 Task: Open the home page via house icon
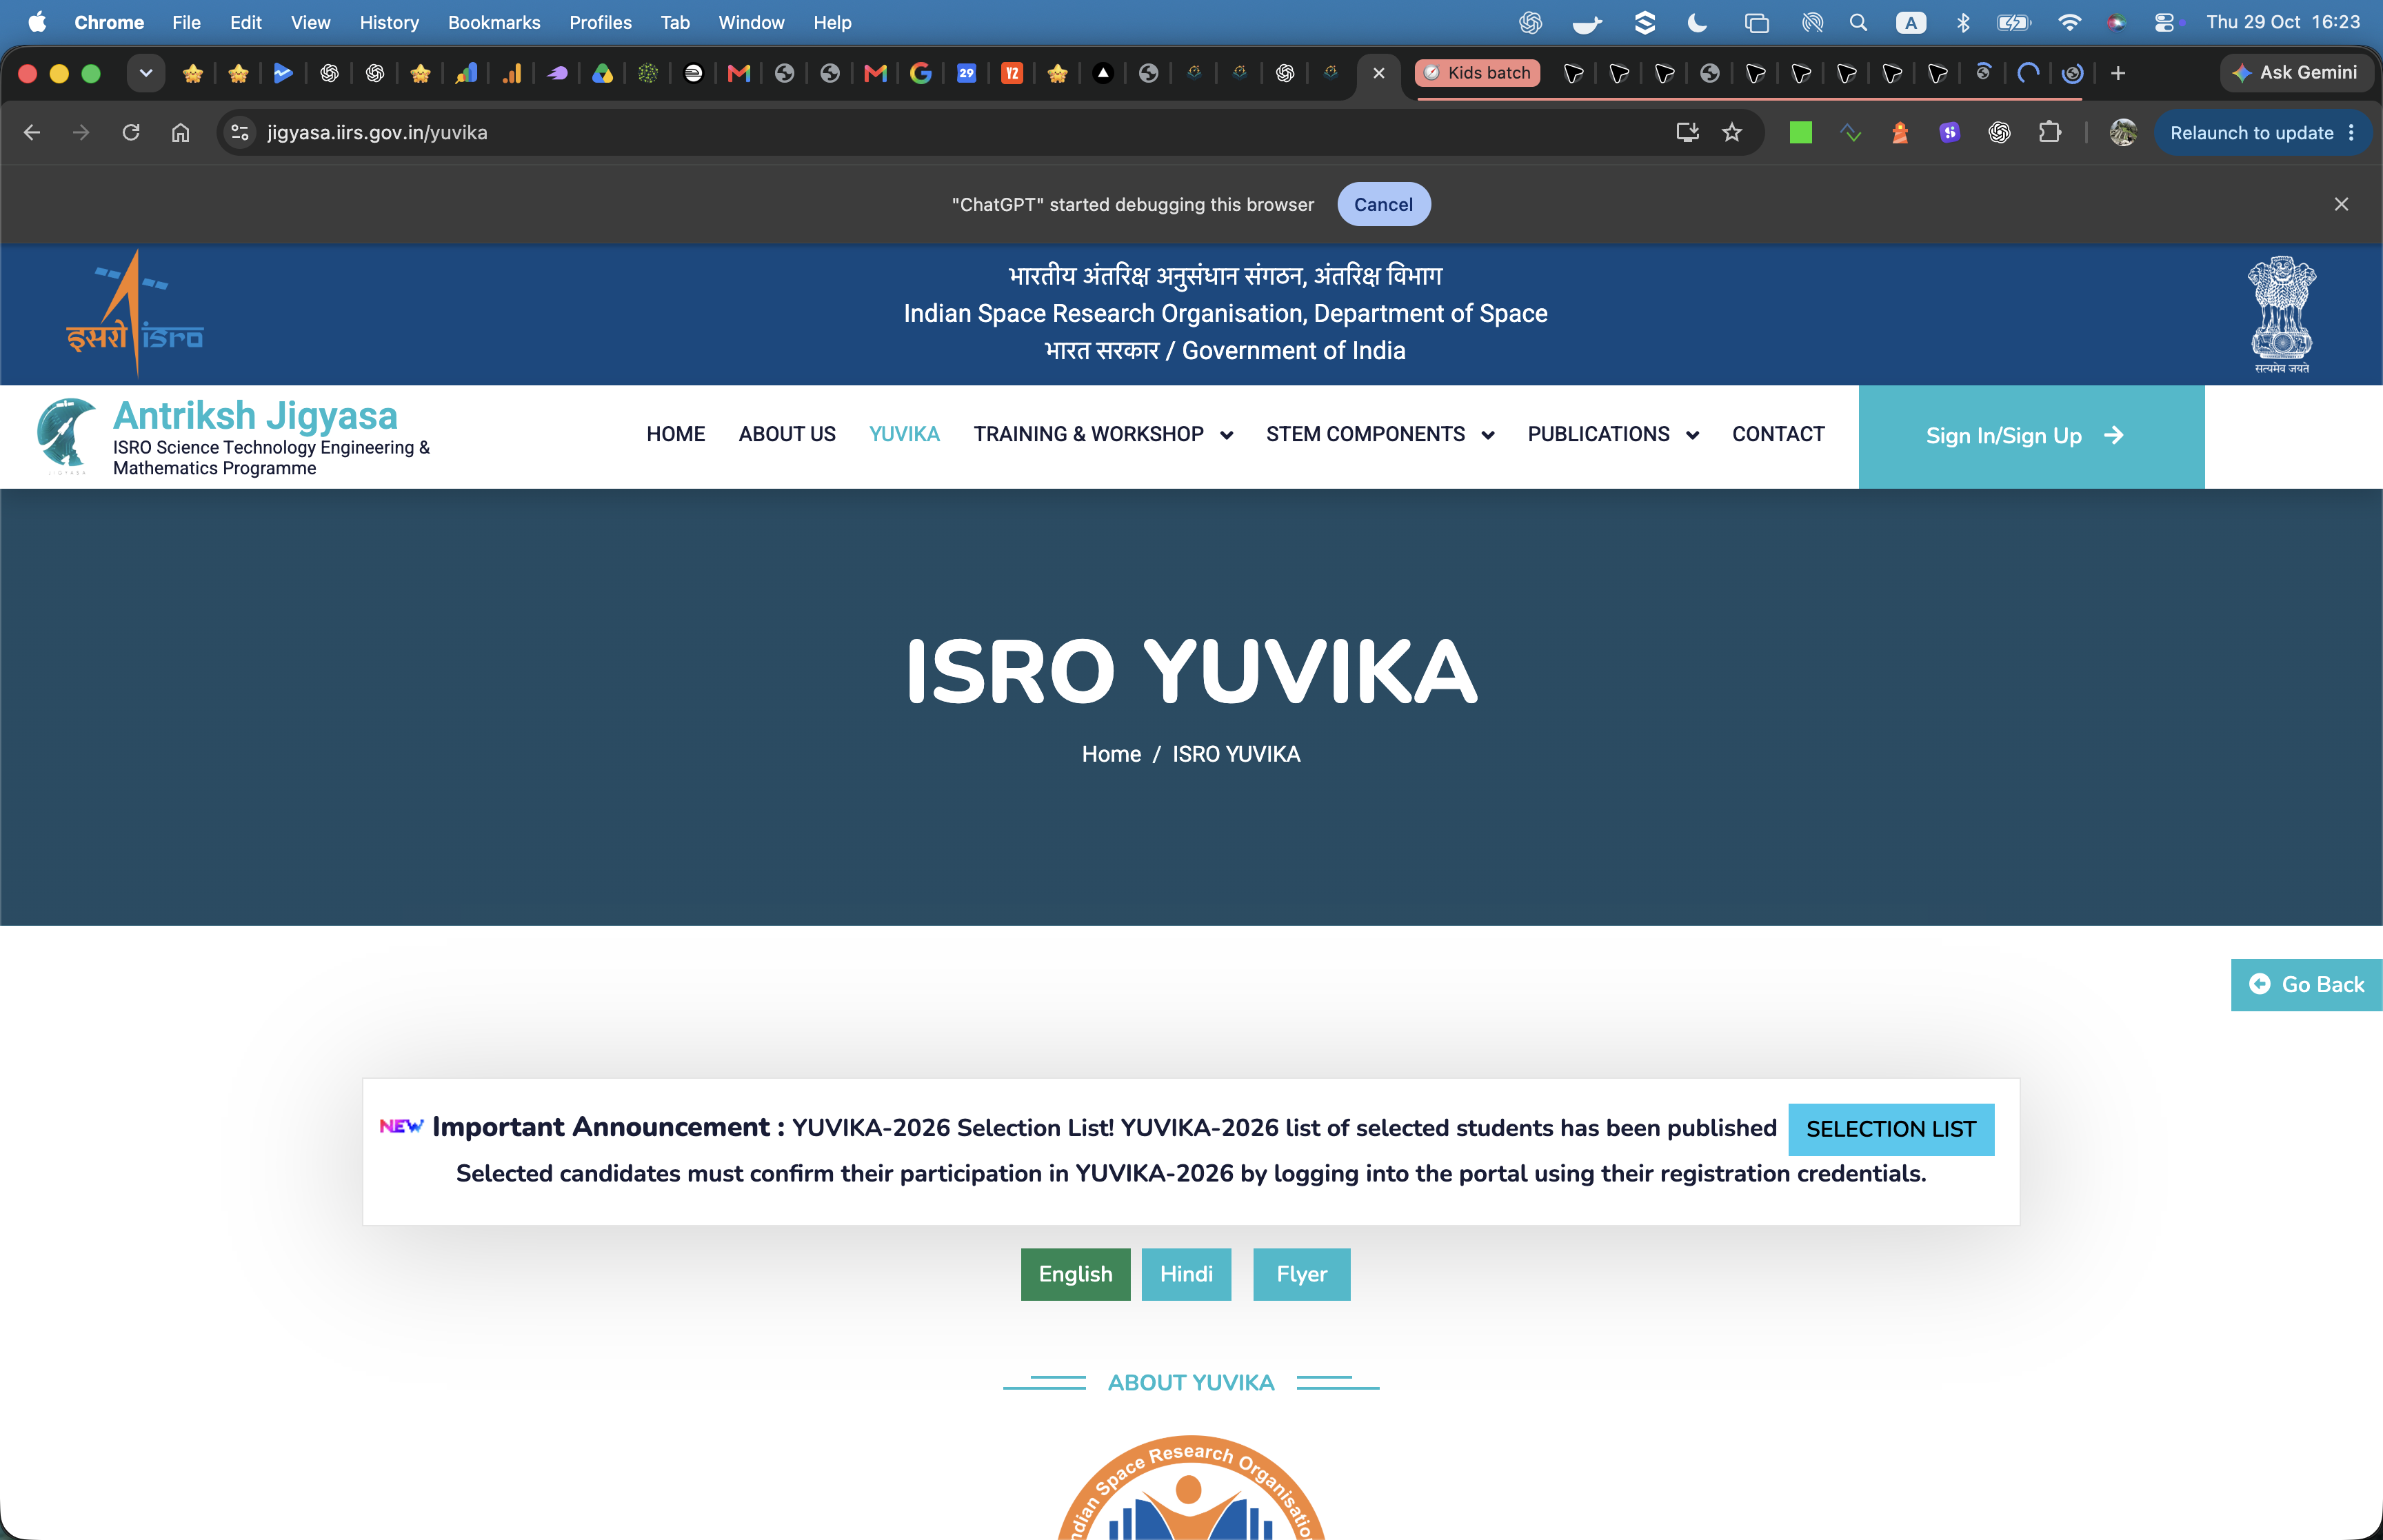click(x=180, y=132)
